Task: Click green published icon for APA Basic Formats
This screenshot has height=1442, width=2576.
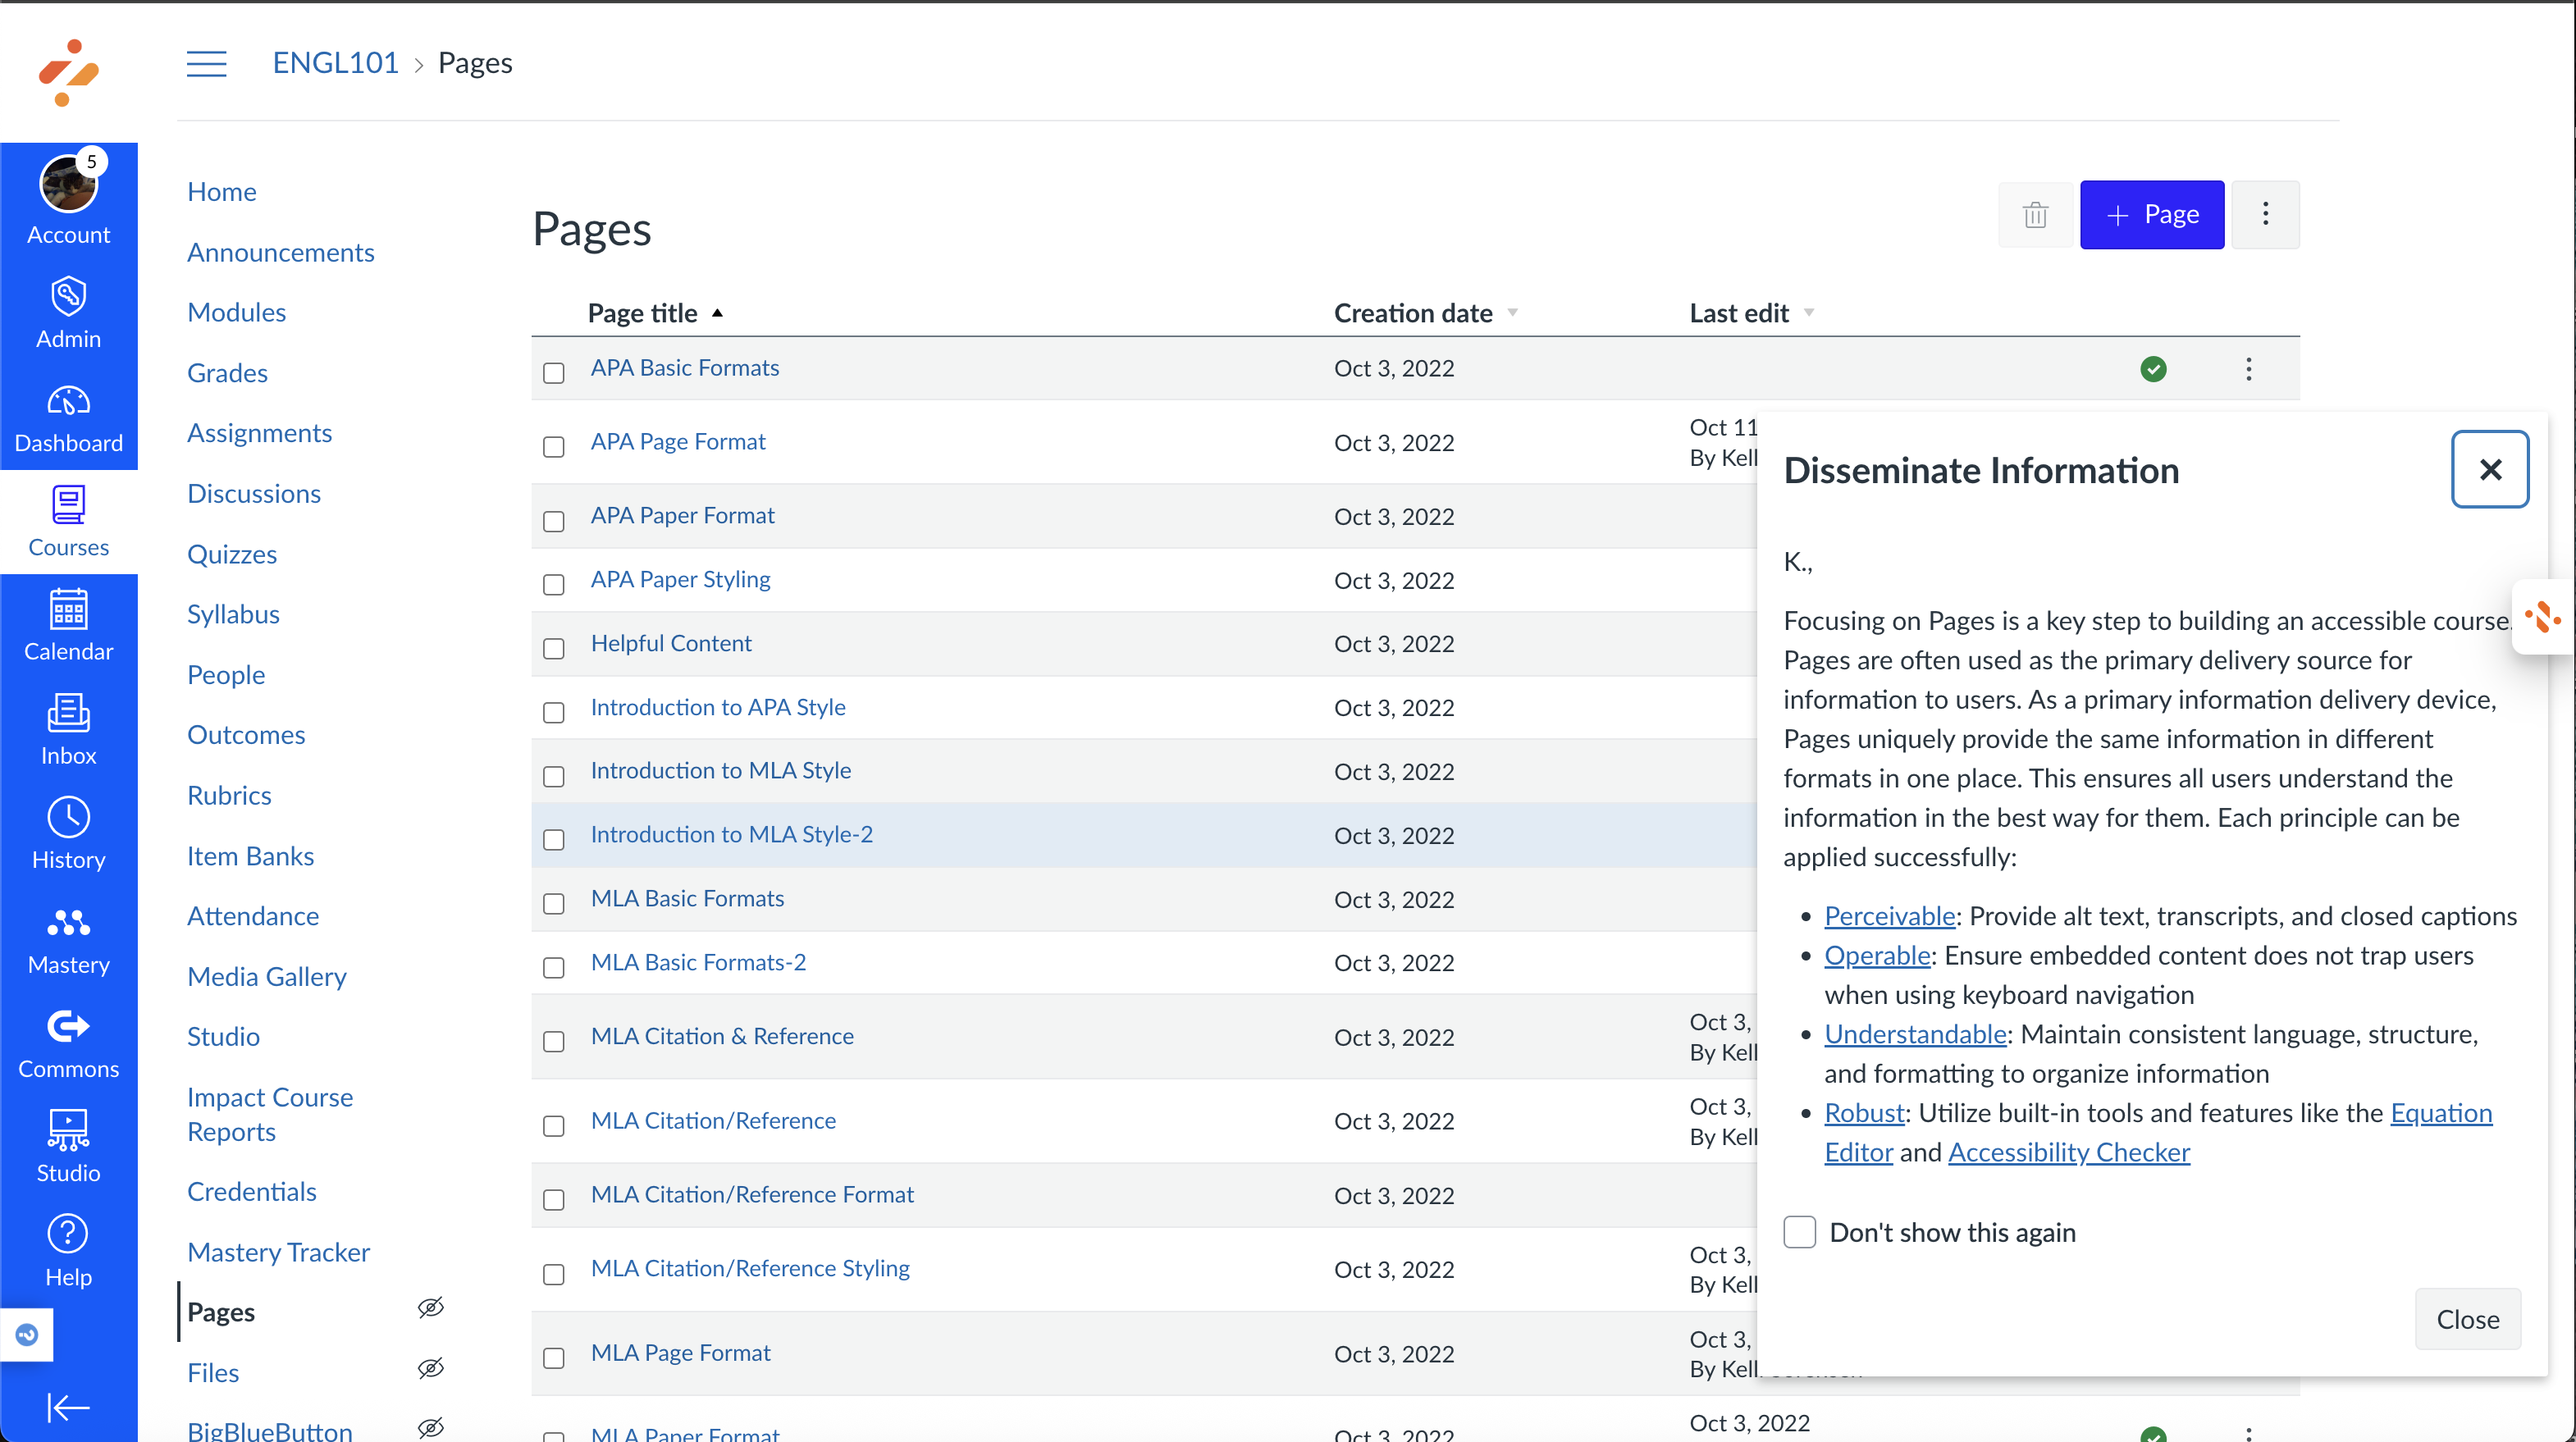Action: tap(2153, 369)
